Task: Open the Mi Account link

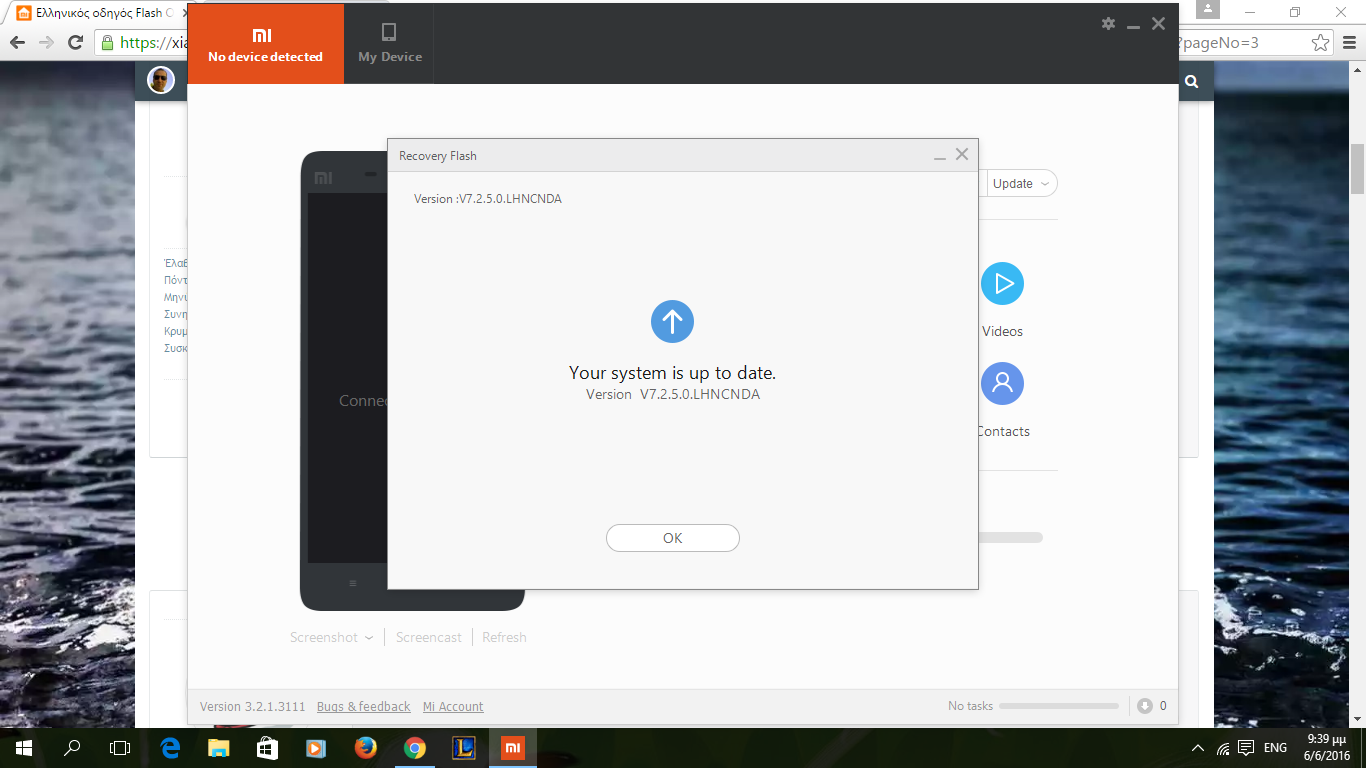Action: point(453,707)
